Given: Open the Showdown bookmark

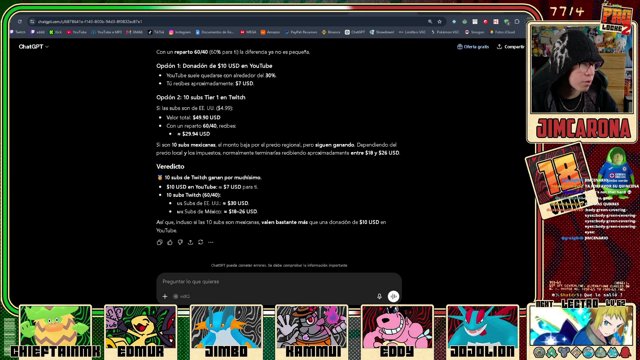Looking at the screenshot, I should (382, 32).
